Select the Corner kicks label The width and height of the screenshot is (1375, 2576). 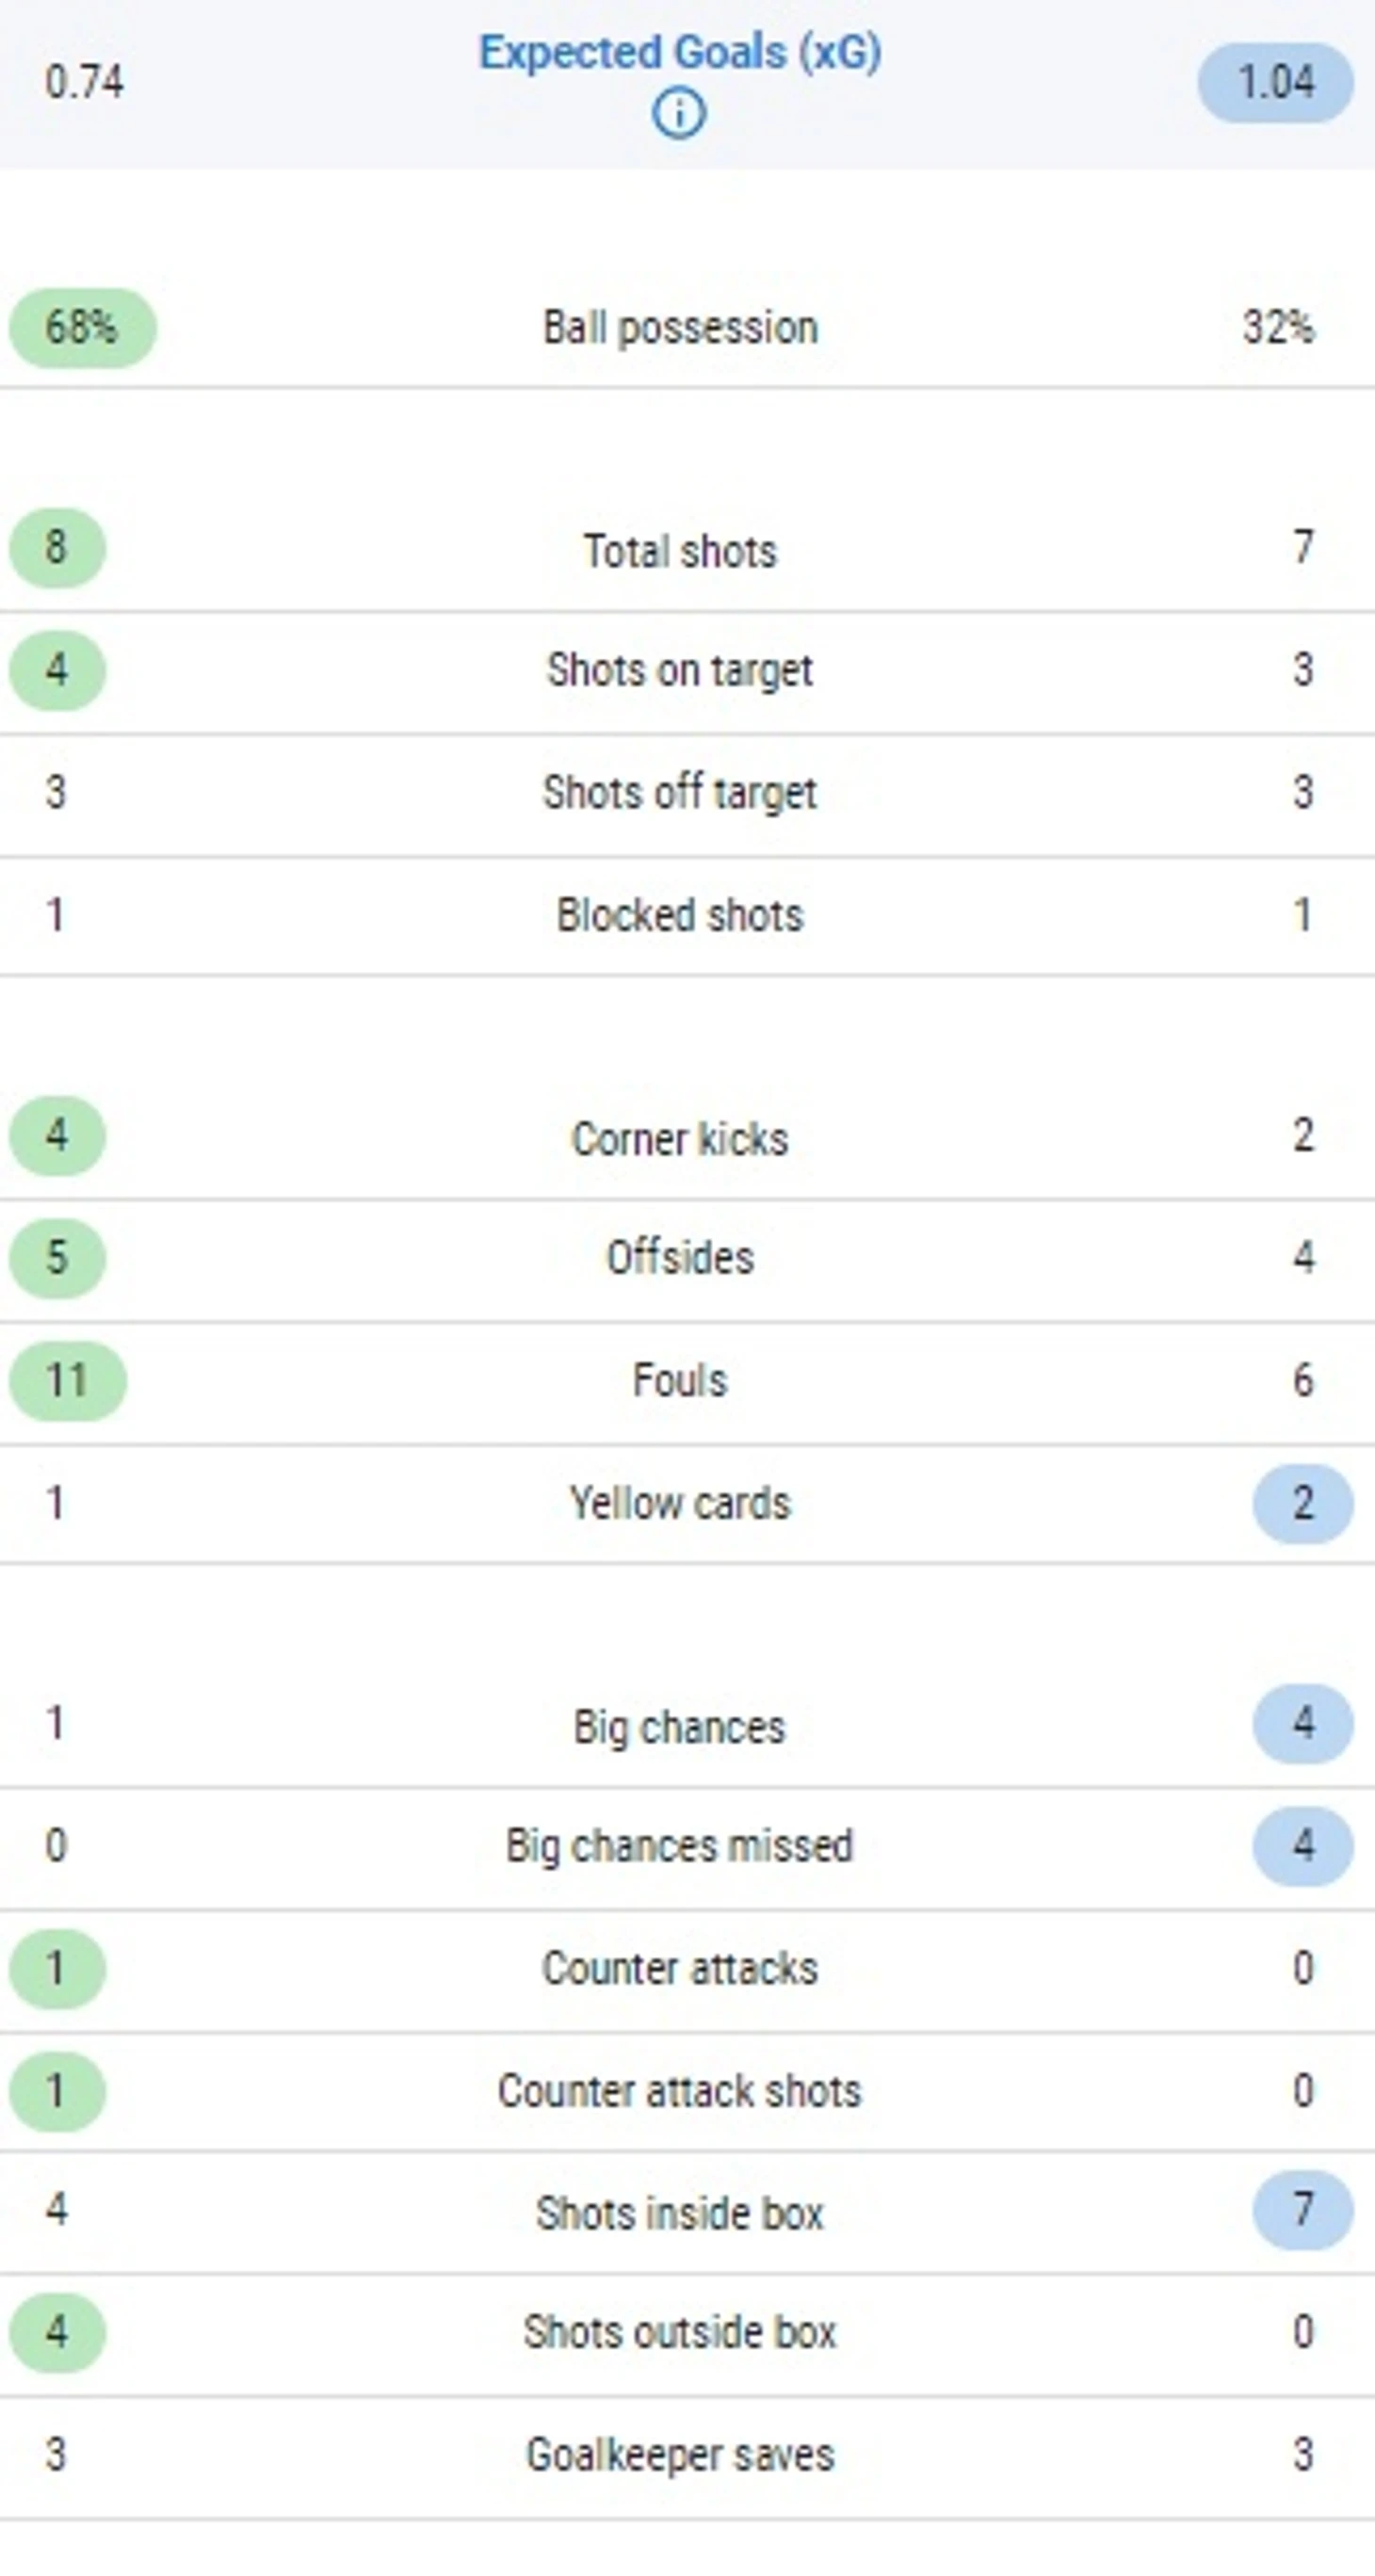point(680,1139)
